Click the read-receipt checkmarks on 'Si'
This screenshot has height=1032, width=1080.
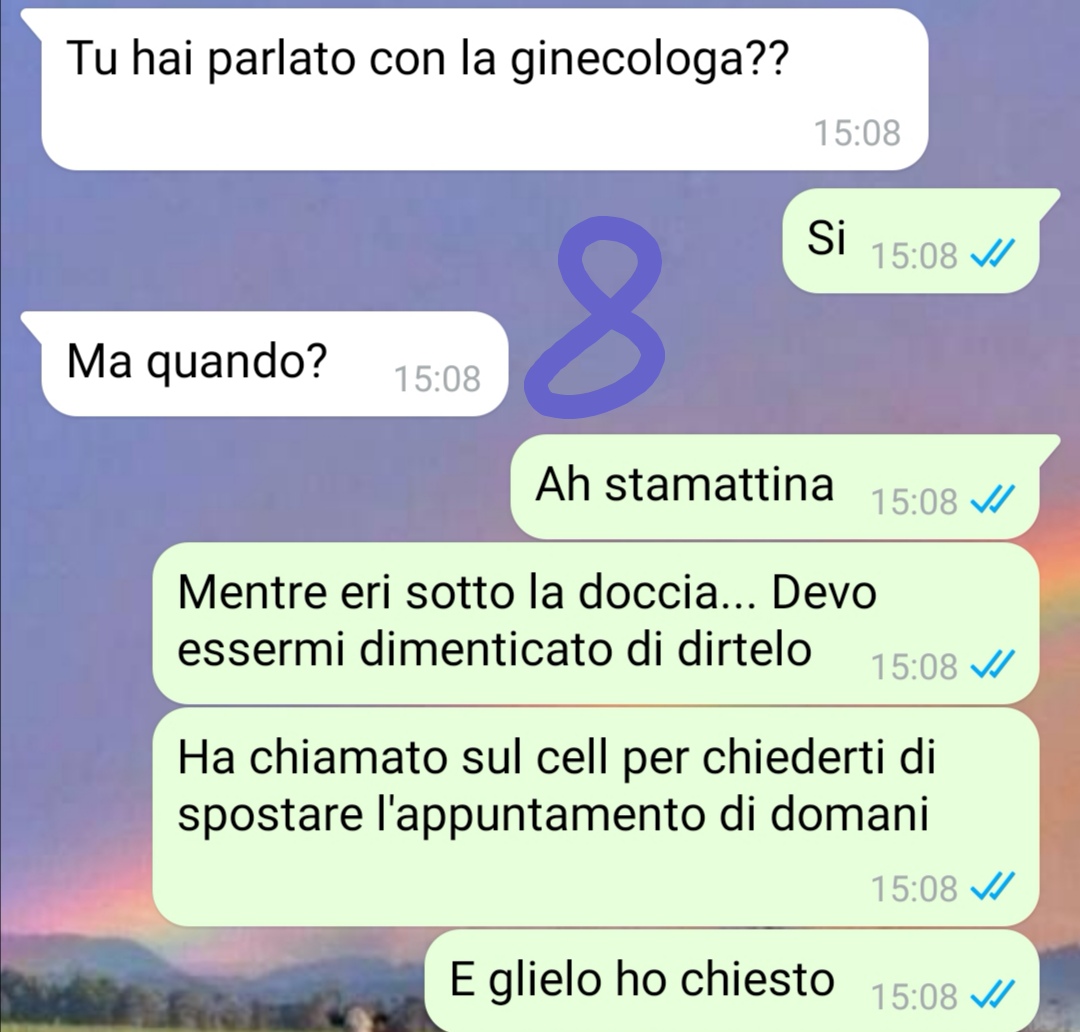[x=993, y=256]
